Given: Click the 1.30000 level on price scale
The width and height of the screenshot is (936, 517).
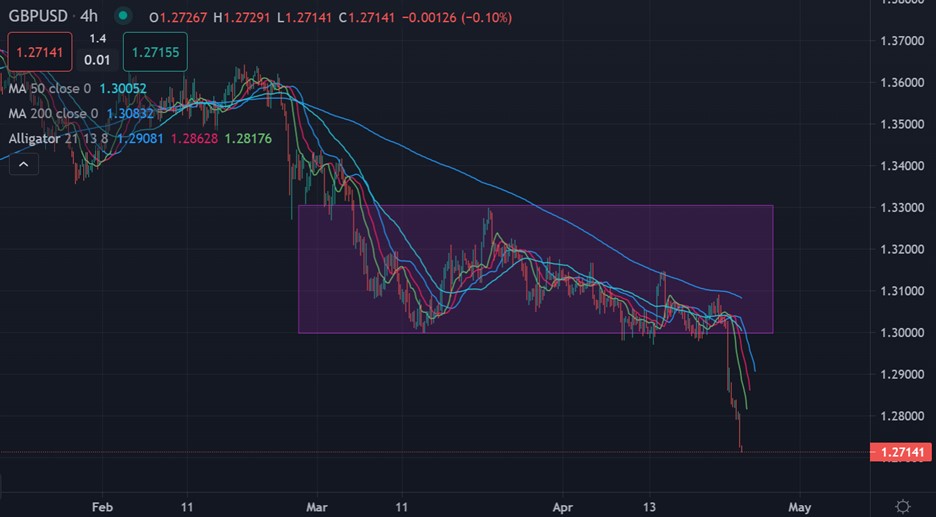Looking at the screenshot, I should (x=901, y=333).
